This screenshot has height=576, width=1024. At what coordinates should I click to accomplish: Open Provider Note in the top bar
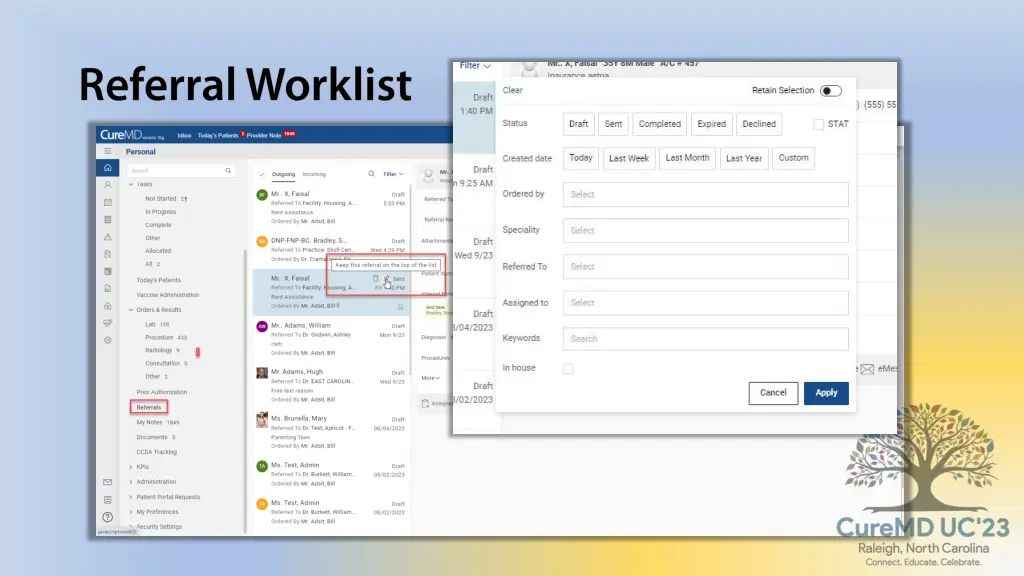[x=264, y=135]
